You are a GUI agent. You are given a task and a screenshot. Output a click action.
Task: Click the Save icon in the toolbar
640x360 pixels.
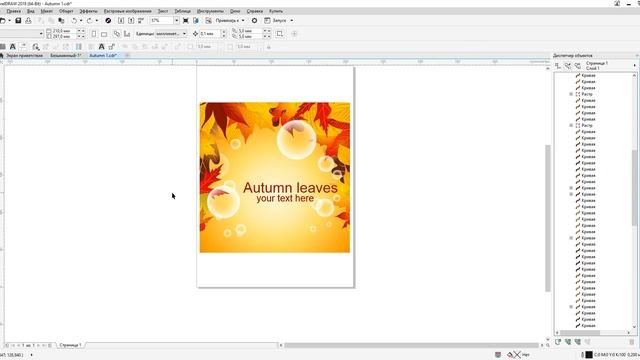pyautogui.click(x=18, y=20)
